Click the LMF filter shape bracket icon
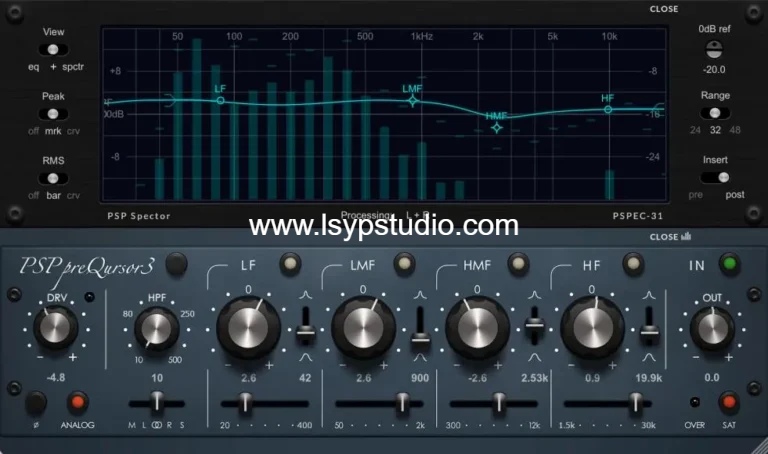This screenshot has width=768, height=454. [332, 277]
